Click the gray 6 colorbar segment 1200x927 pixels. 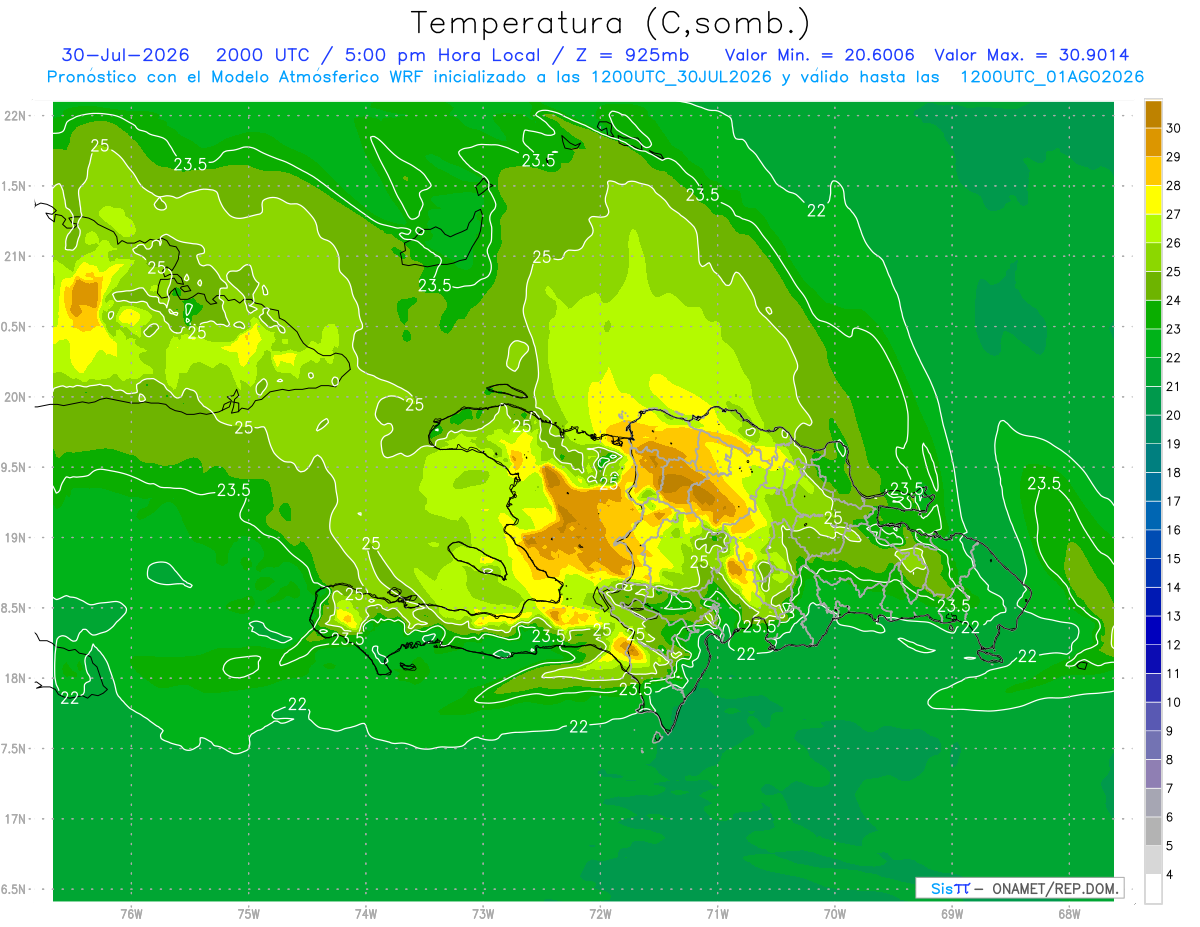click(x=1153, y=803)
